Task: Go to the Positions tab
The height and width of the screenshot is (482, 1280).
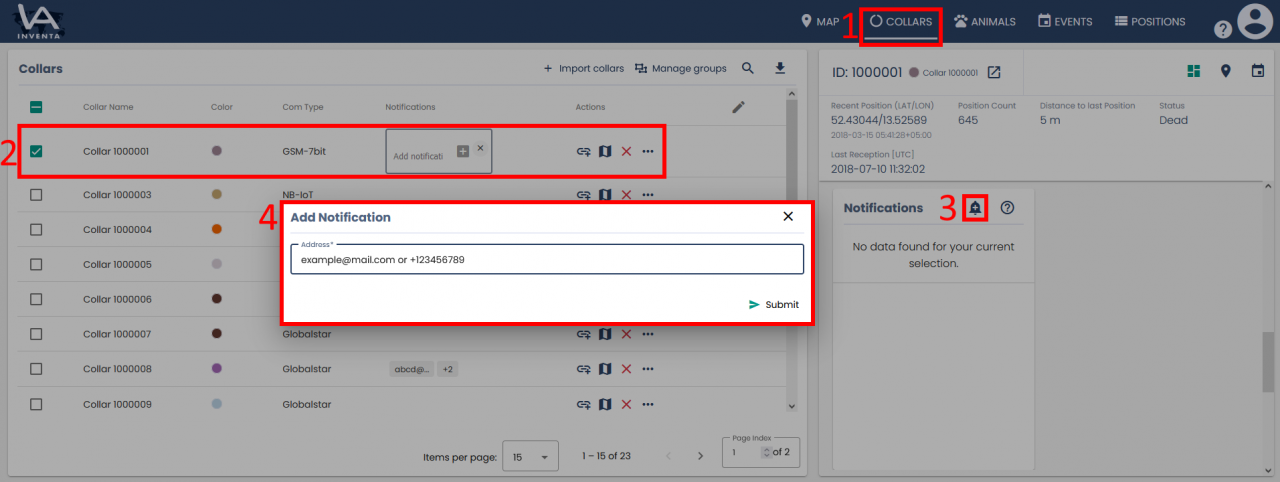Action: (1150, 21)
